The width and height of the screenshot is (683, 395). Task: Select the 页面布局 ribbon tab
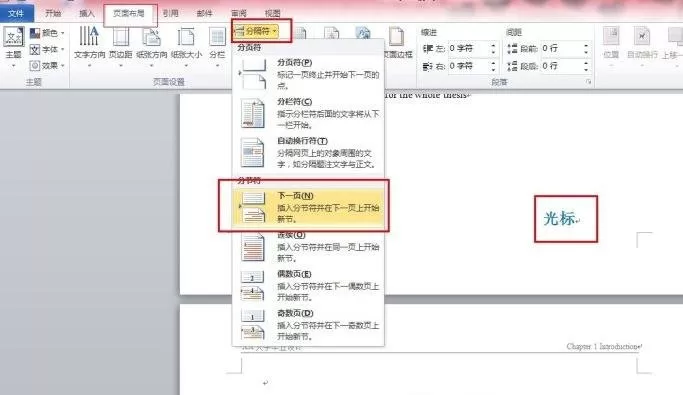pos(129,14)
